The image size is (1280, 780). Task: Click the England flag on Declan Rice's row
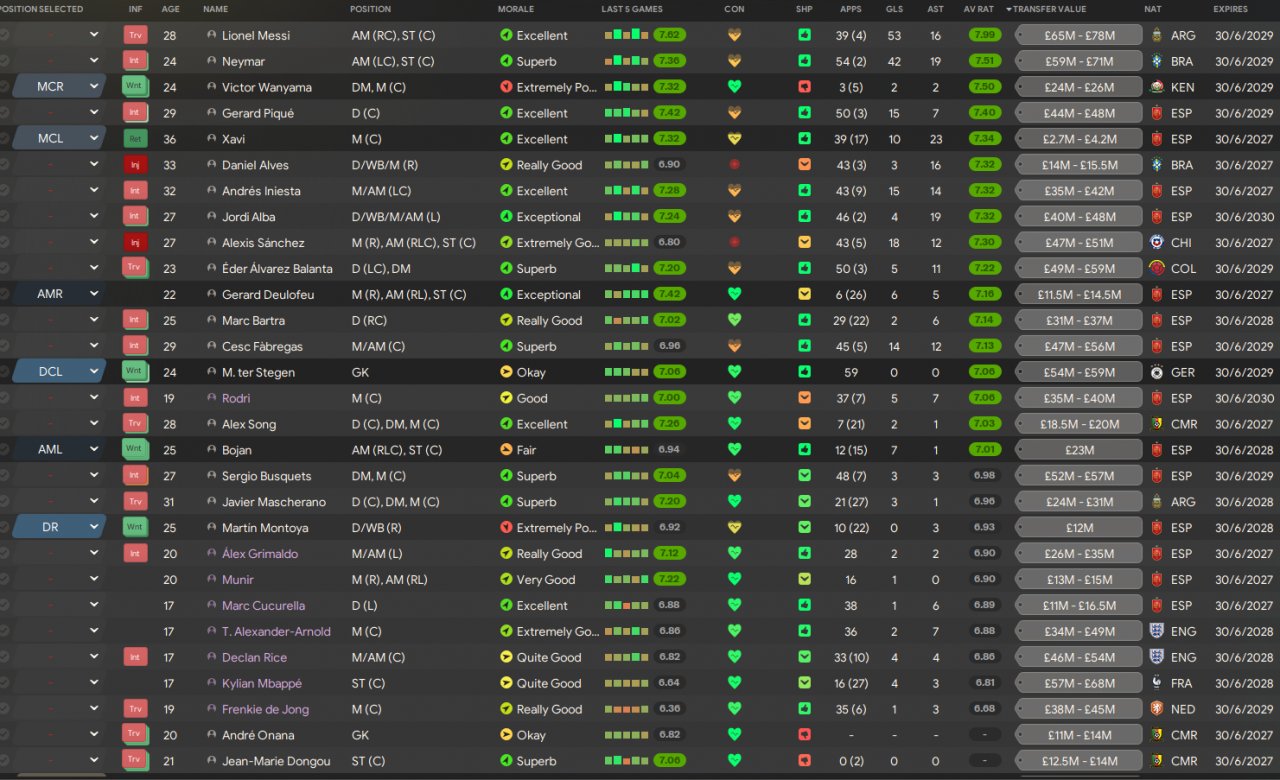[x=1157, y=657]
